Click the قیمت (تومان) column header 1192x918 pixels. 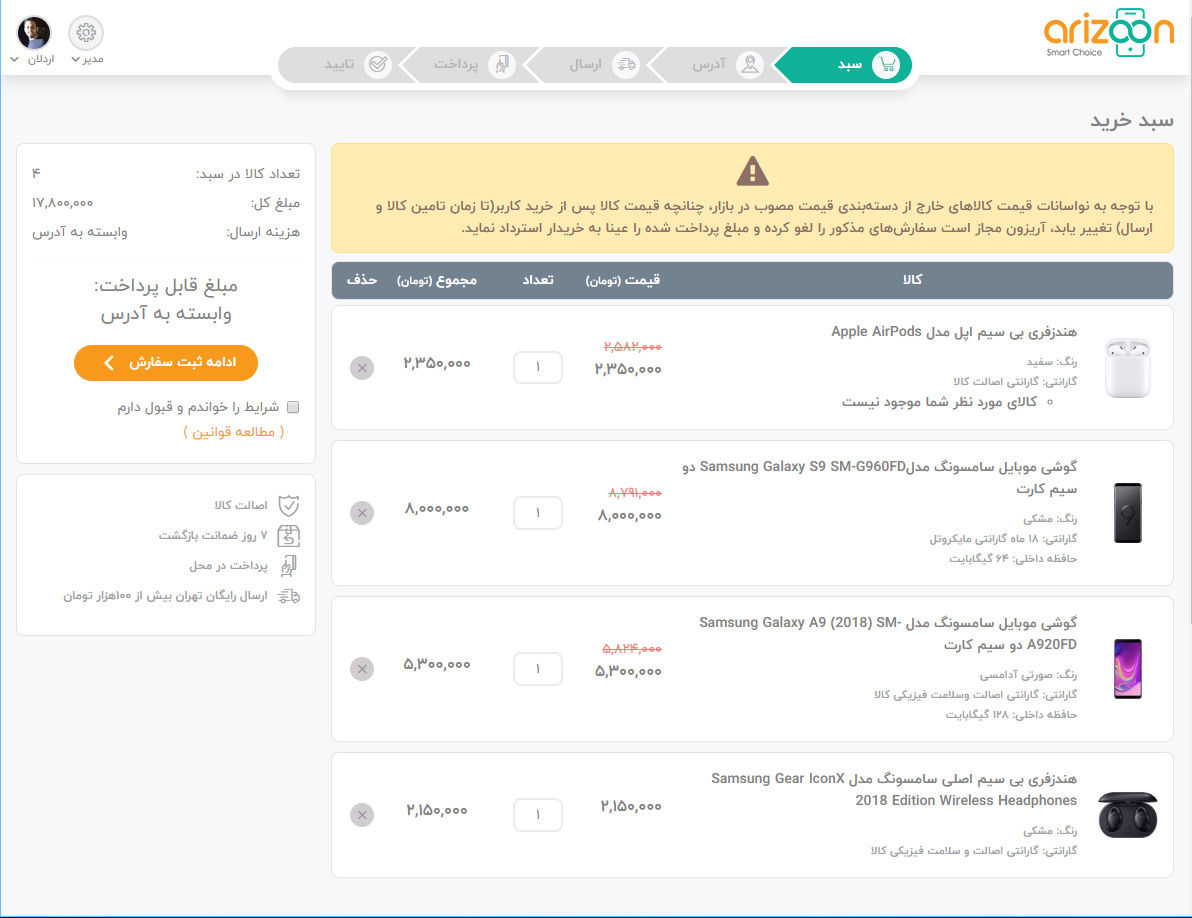623,280
